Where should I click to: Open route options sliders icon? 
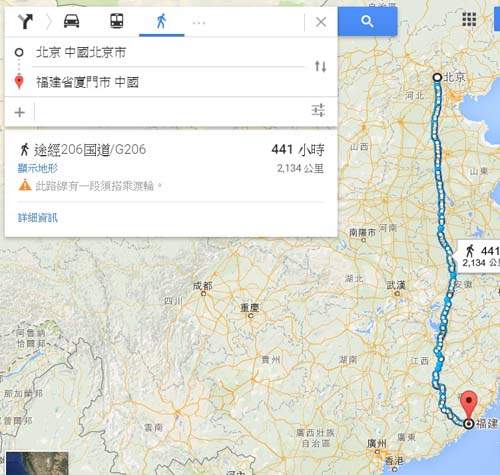pos(318,110)
